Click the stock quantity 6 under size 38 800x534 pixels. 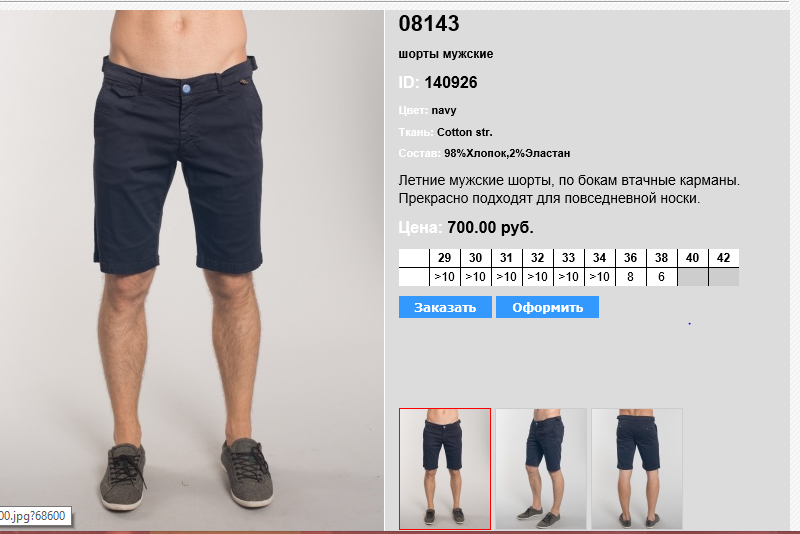point(662,277)
